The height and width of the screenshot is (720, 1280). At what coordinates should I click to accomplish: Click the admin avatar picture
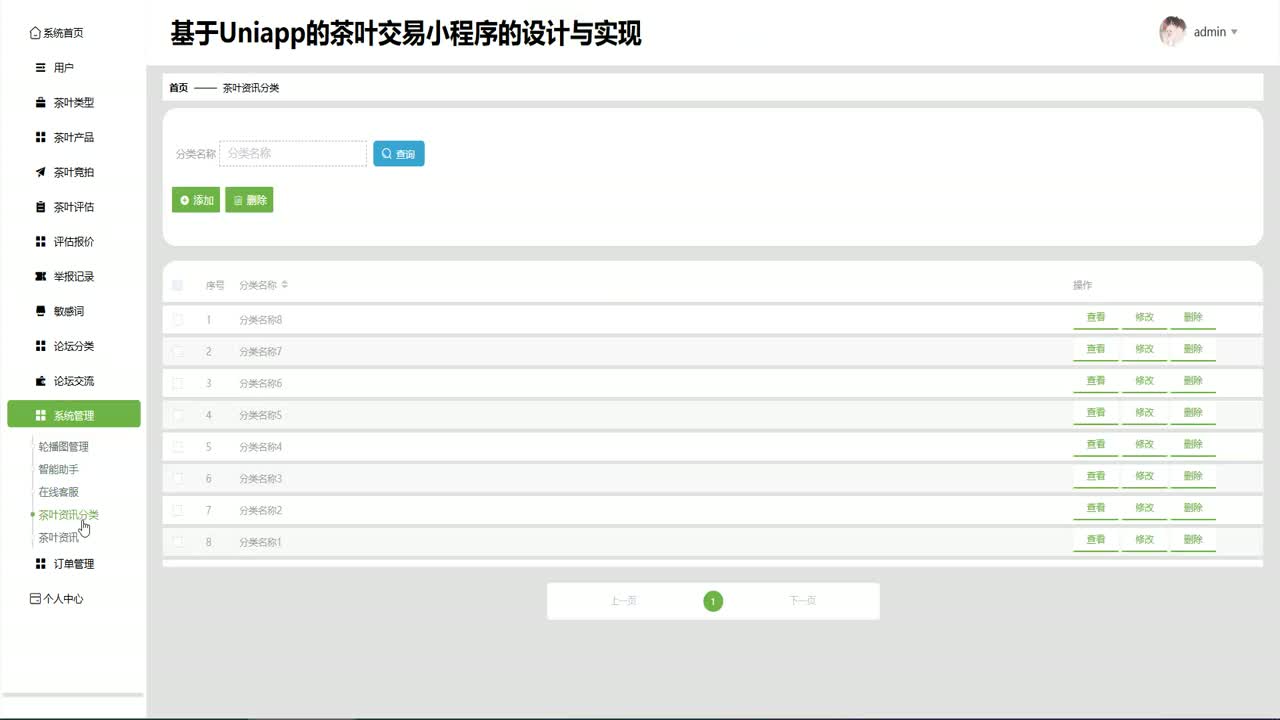coord(1172,32)
